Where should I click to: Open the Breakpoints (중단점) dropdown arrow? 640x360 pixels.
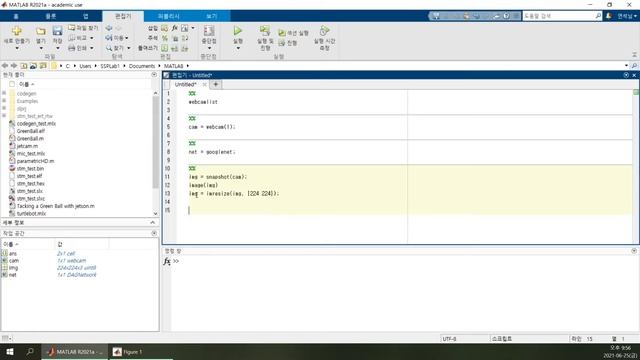pos(209,48)
